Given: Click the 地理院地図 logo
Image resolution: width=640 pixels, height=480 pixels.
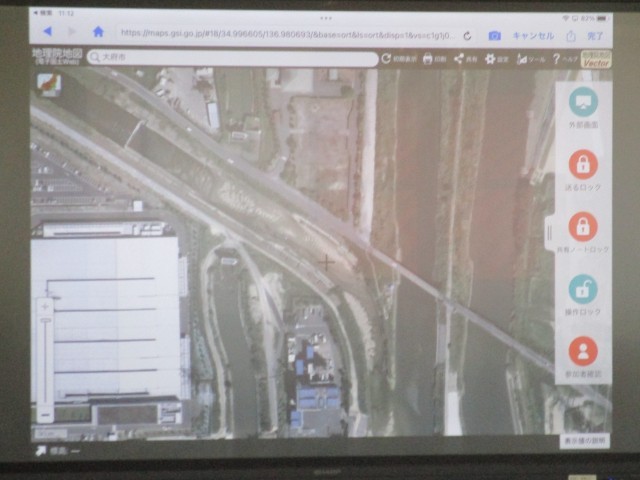Looking at the screenshot, I should coord(58,56).
